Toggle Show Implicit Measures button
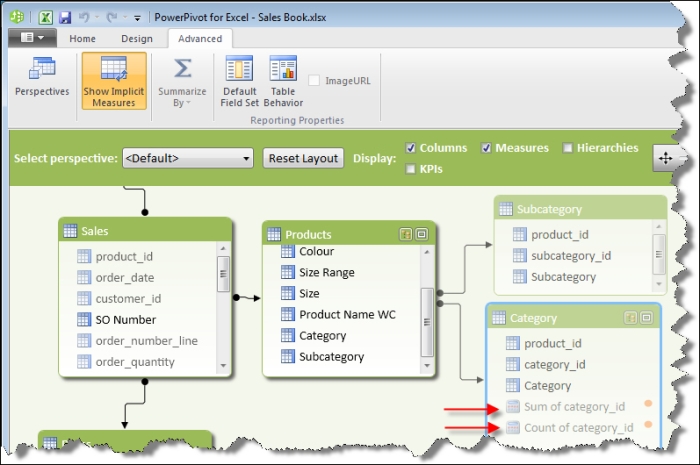 (114, 81)
